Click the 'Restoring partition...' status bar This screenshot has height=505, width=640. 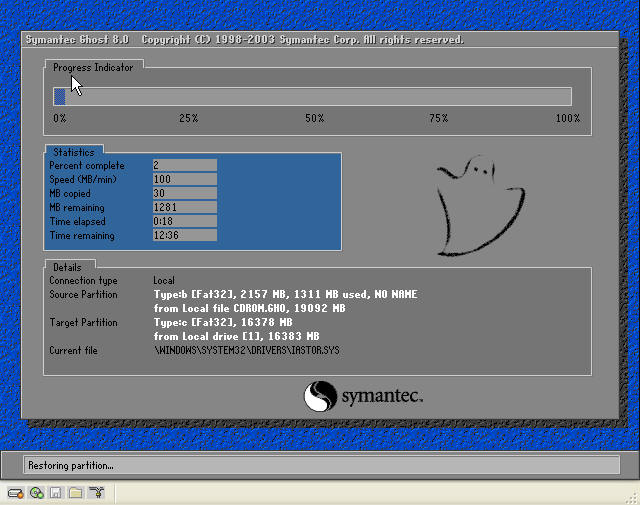point(322,465)
